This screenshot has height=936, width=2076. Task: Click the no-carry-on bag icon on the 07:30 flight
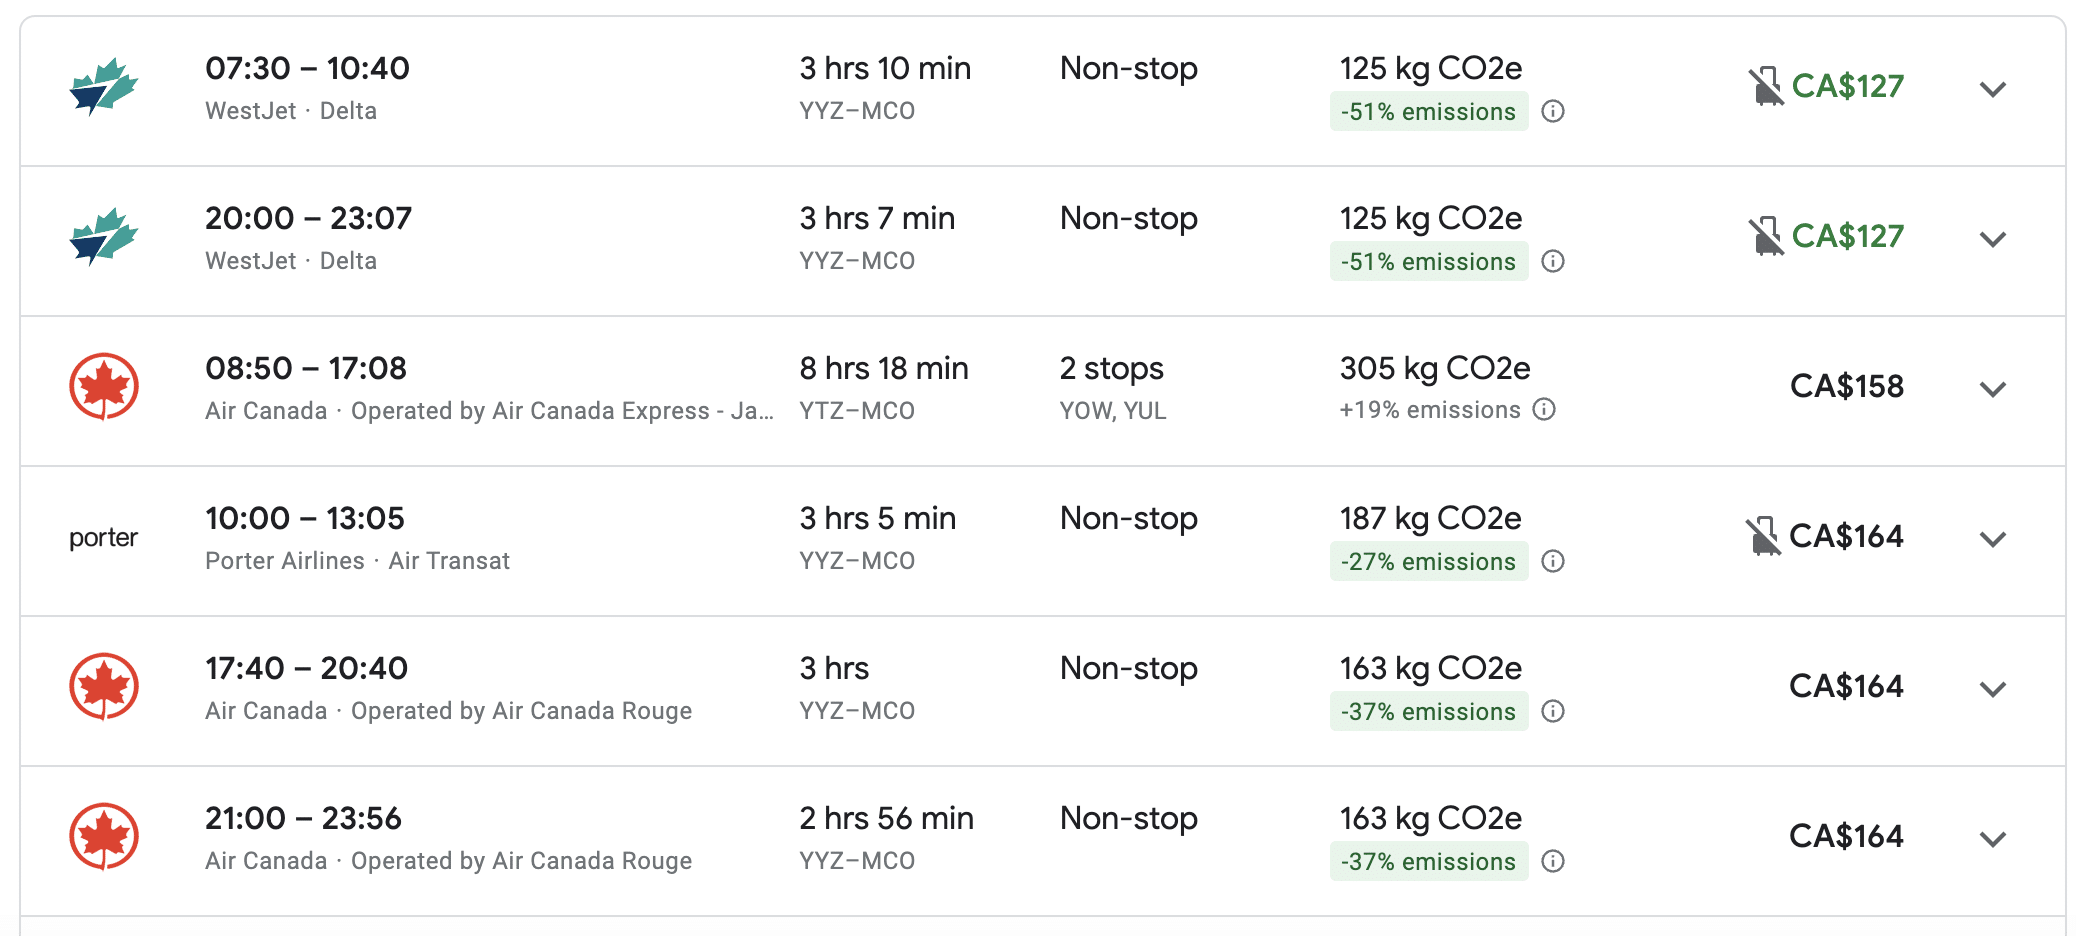tap(1765, 86)
